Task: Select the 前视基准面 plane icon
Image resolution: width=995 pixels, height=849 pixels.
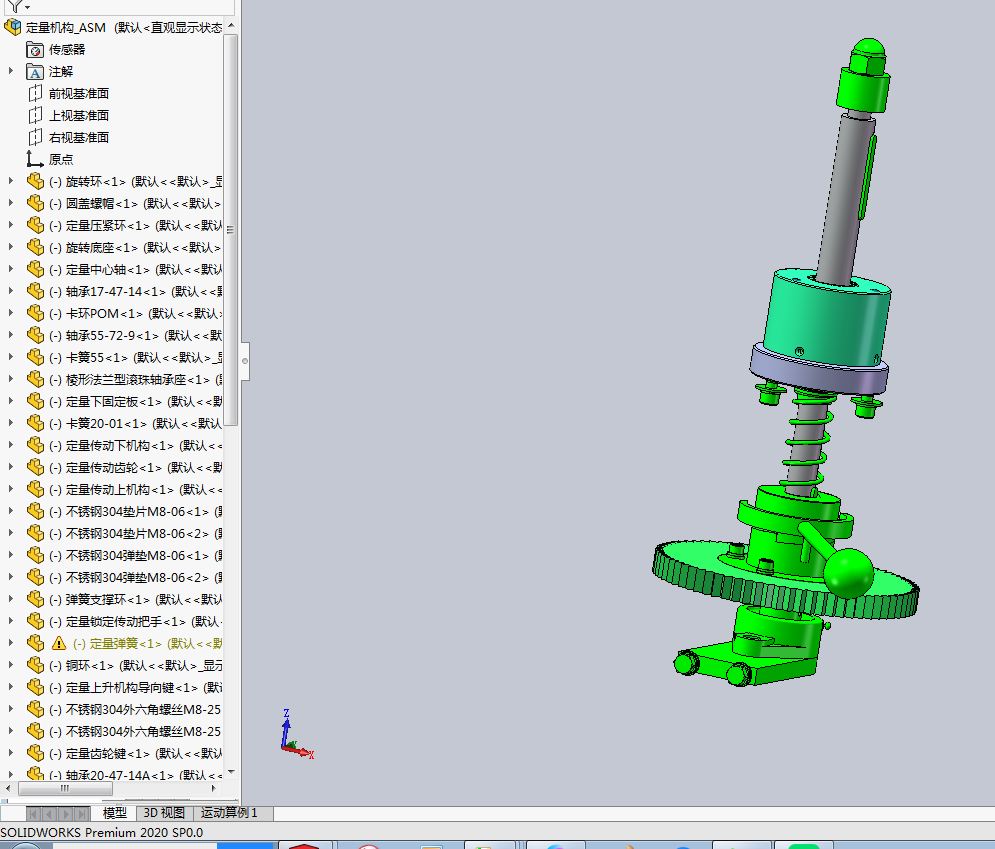Action: (x=35, y=94)
